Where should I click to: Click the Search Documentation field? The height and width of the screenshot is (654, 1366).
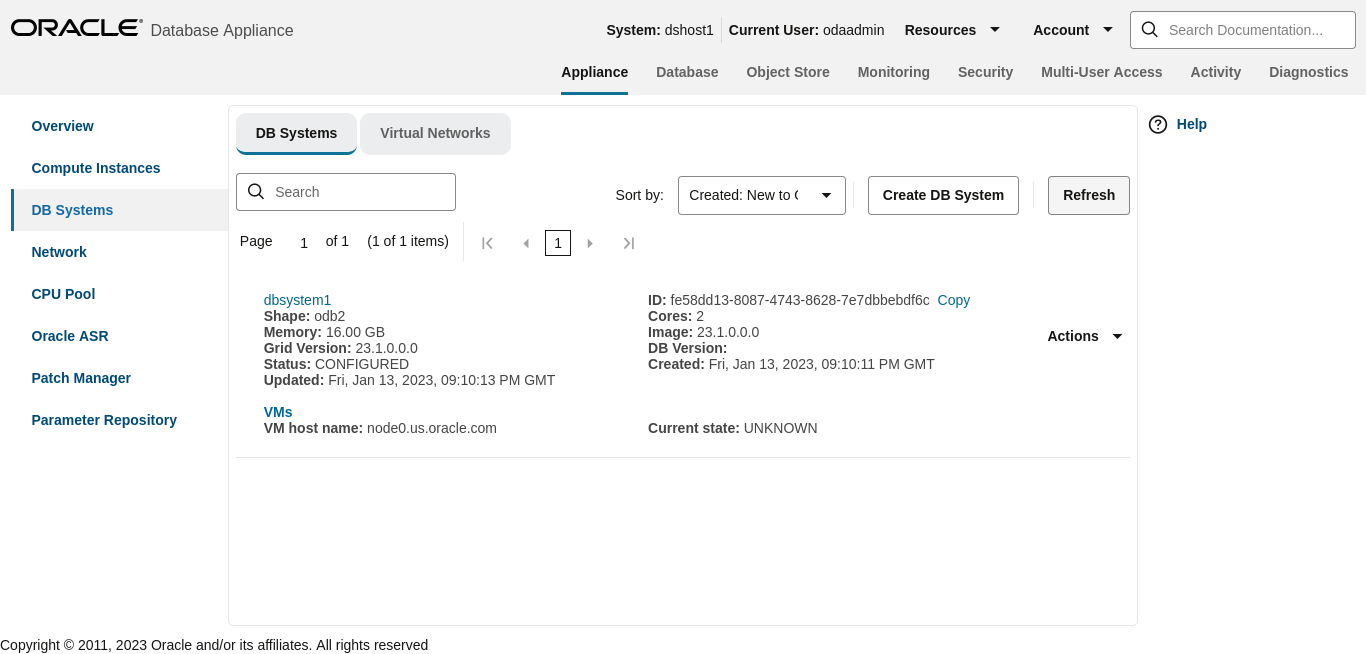coord(1242,30)
